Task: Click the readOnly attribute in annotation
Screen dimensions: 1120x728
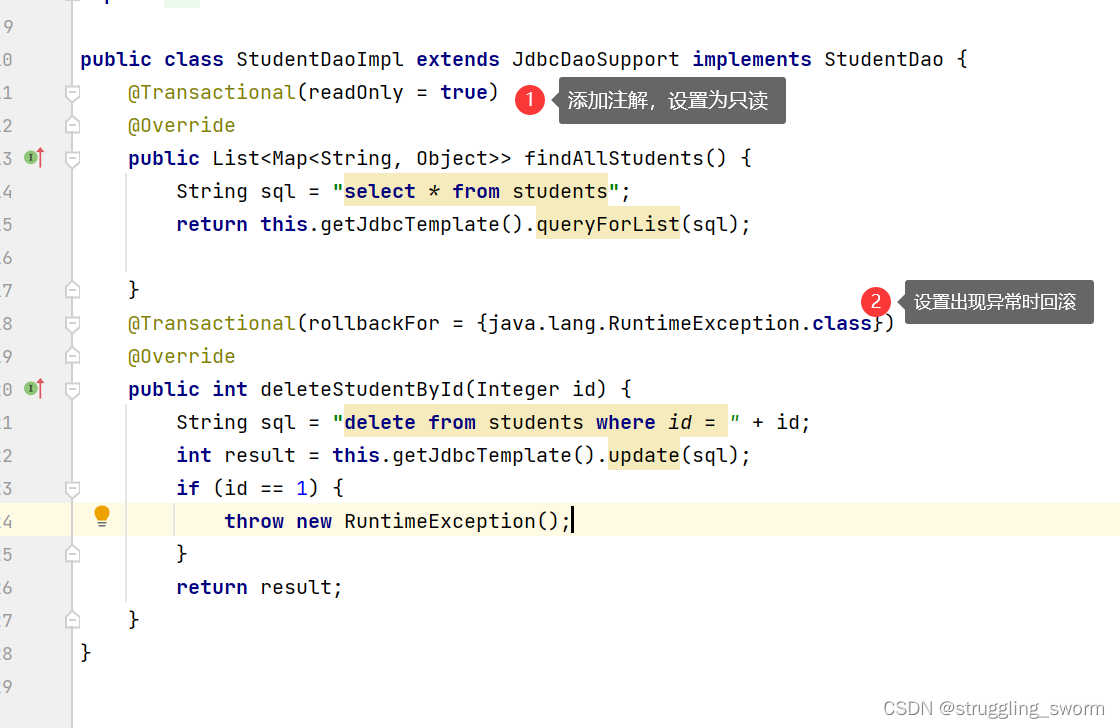Action: 355,93
